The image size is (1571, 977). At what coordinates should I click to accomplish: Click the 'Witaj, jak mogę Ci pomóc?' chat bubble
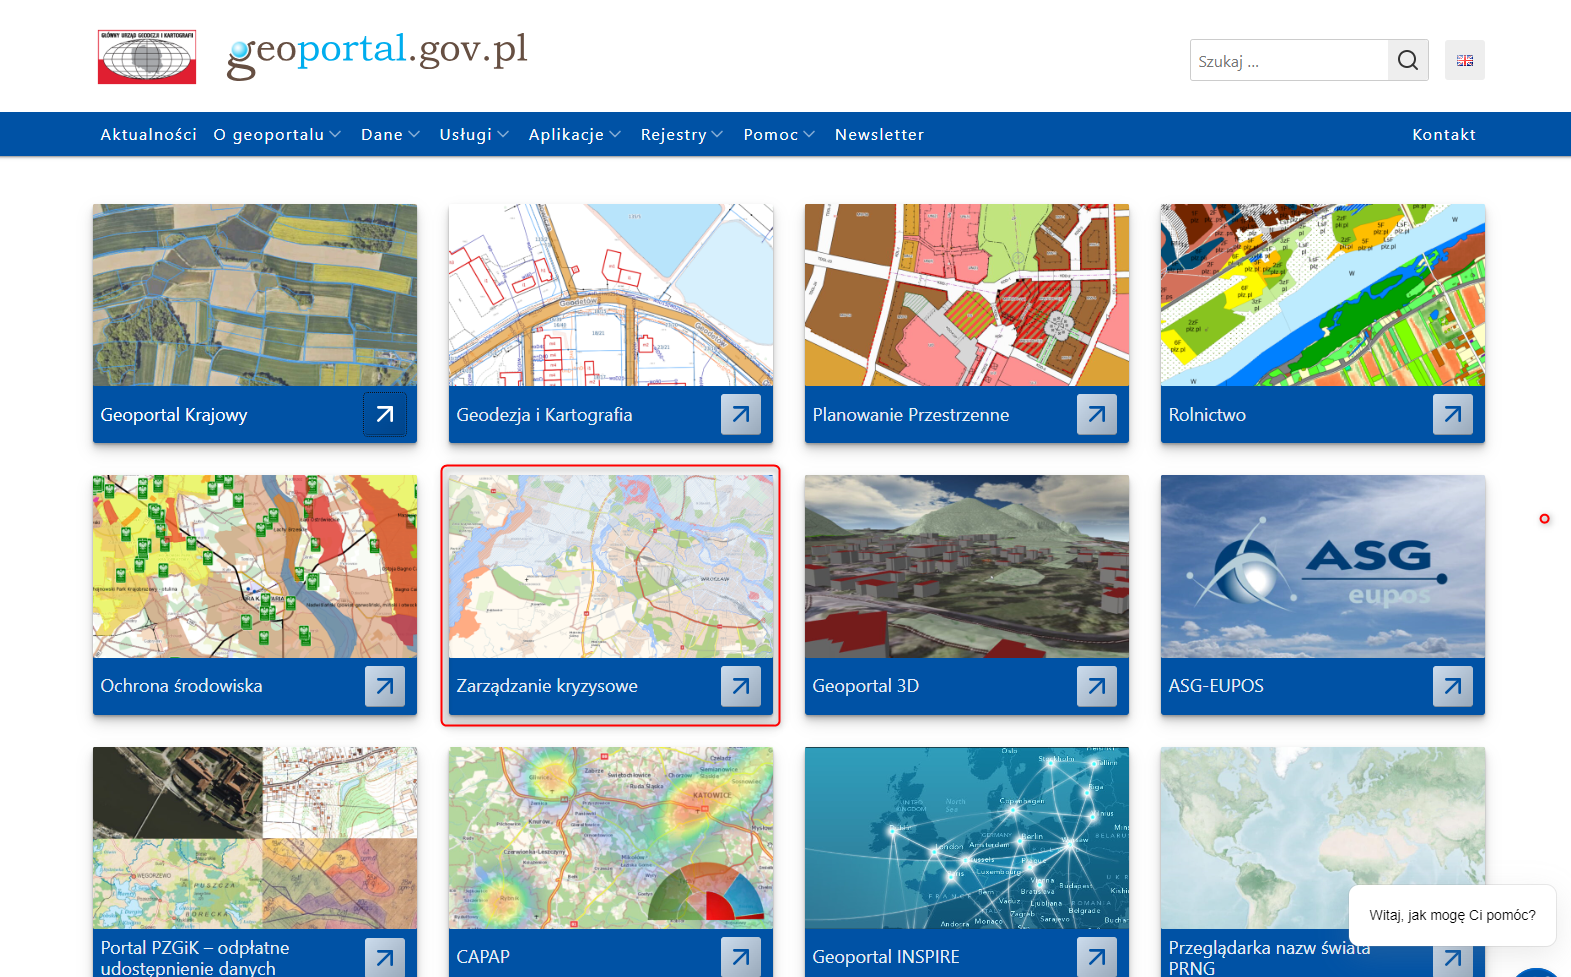[x=1452, y=915]
